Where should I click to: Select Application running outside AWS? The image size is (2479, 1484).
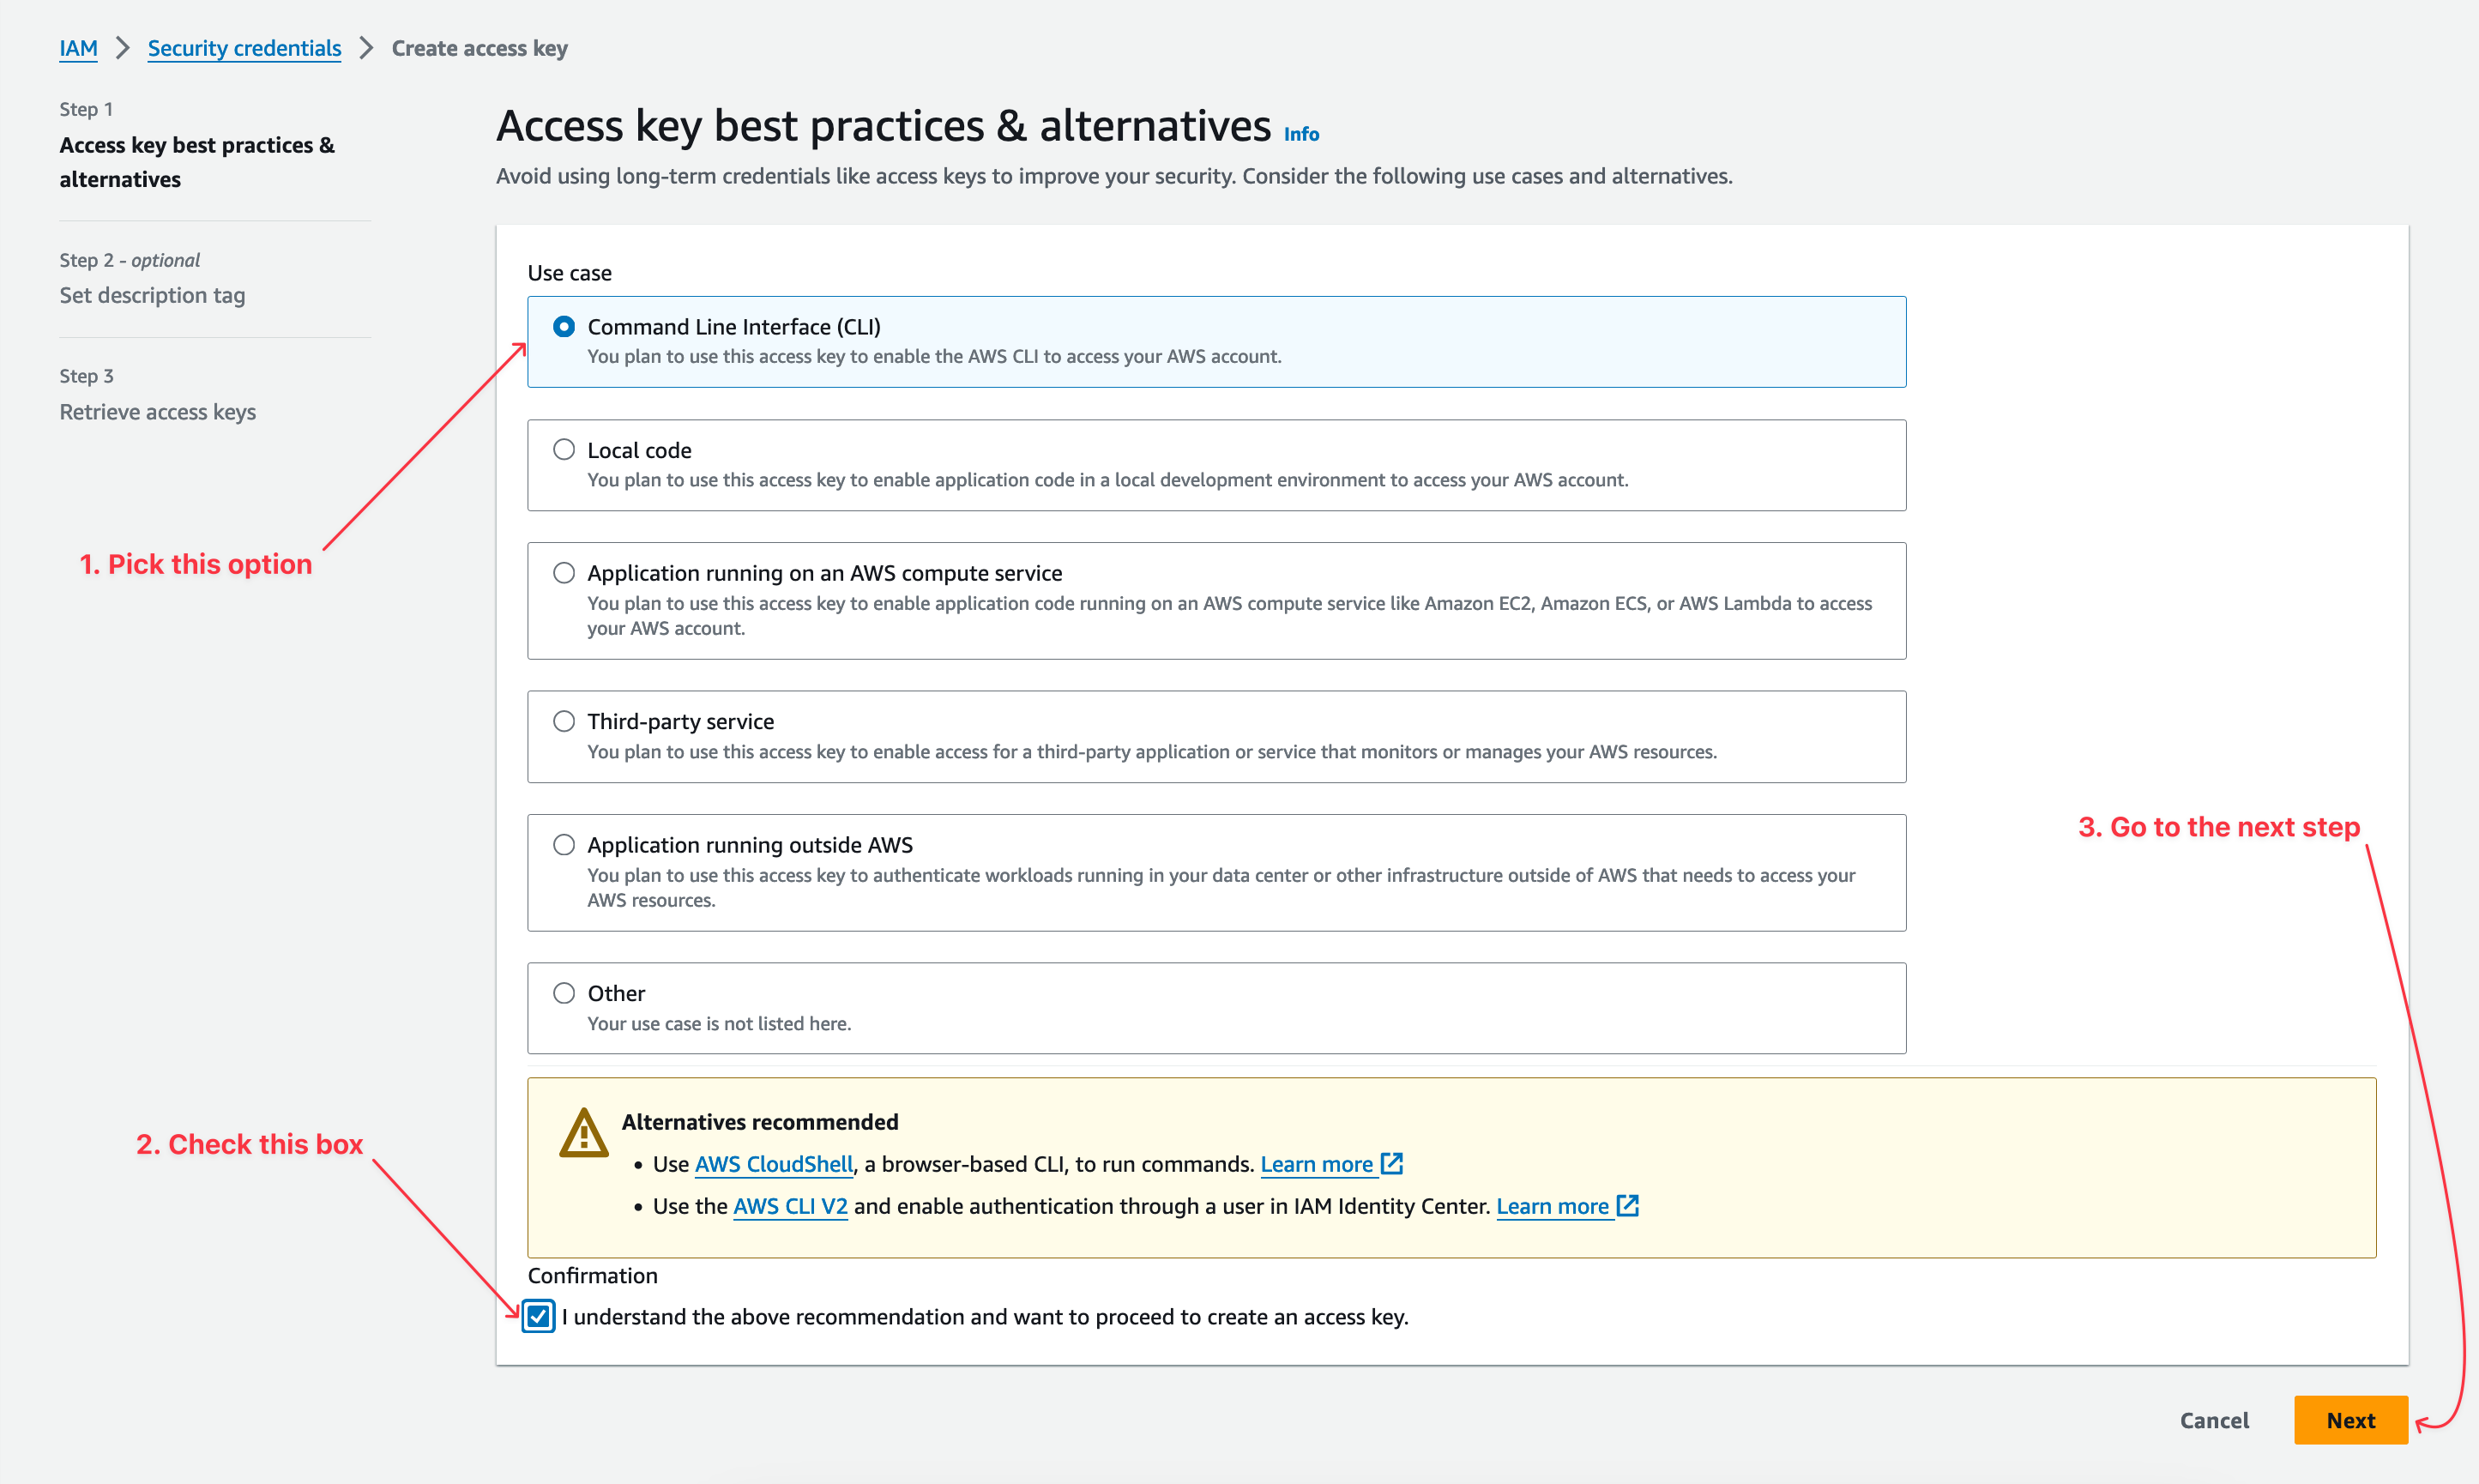pos(564,844)
